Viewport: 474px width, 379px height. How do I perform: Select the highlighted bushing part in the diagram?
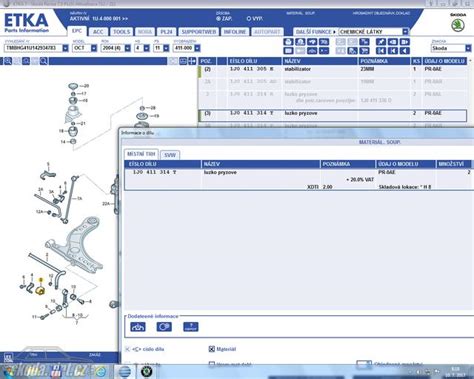point(40,290)
